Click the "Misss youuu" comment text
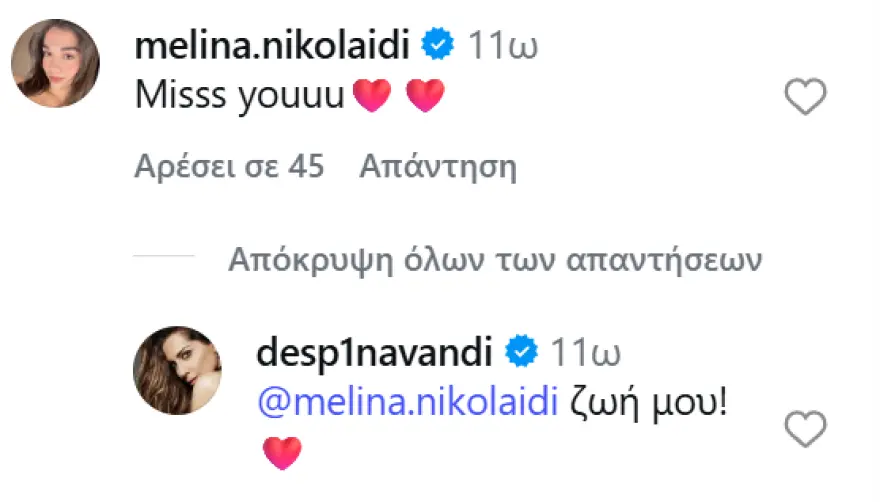Viewport: 880px width, 502px height. click(x=238, y=98)
